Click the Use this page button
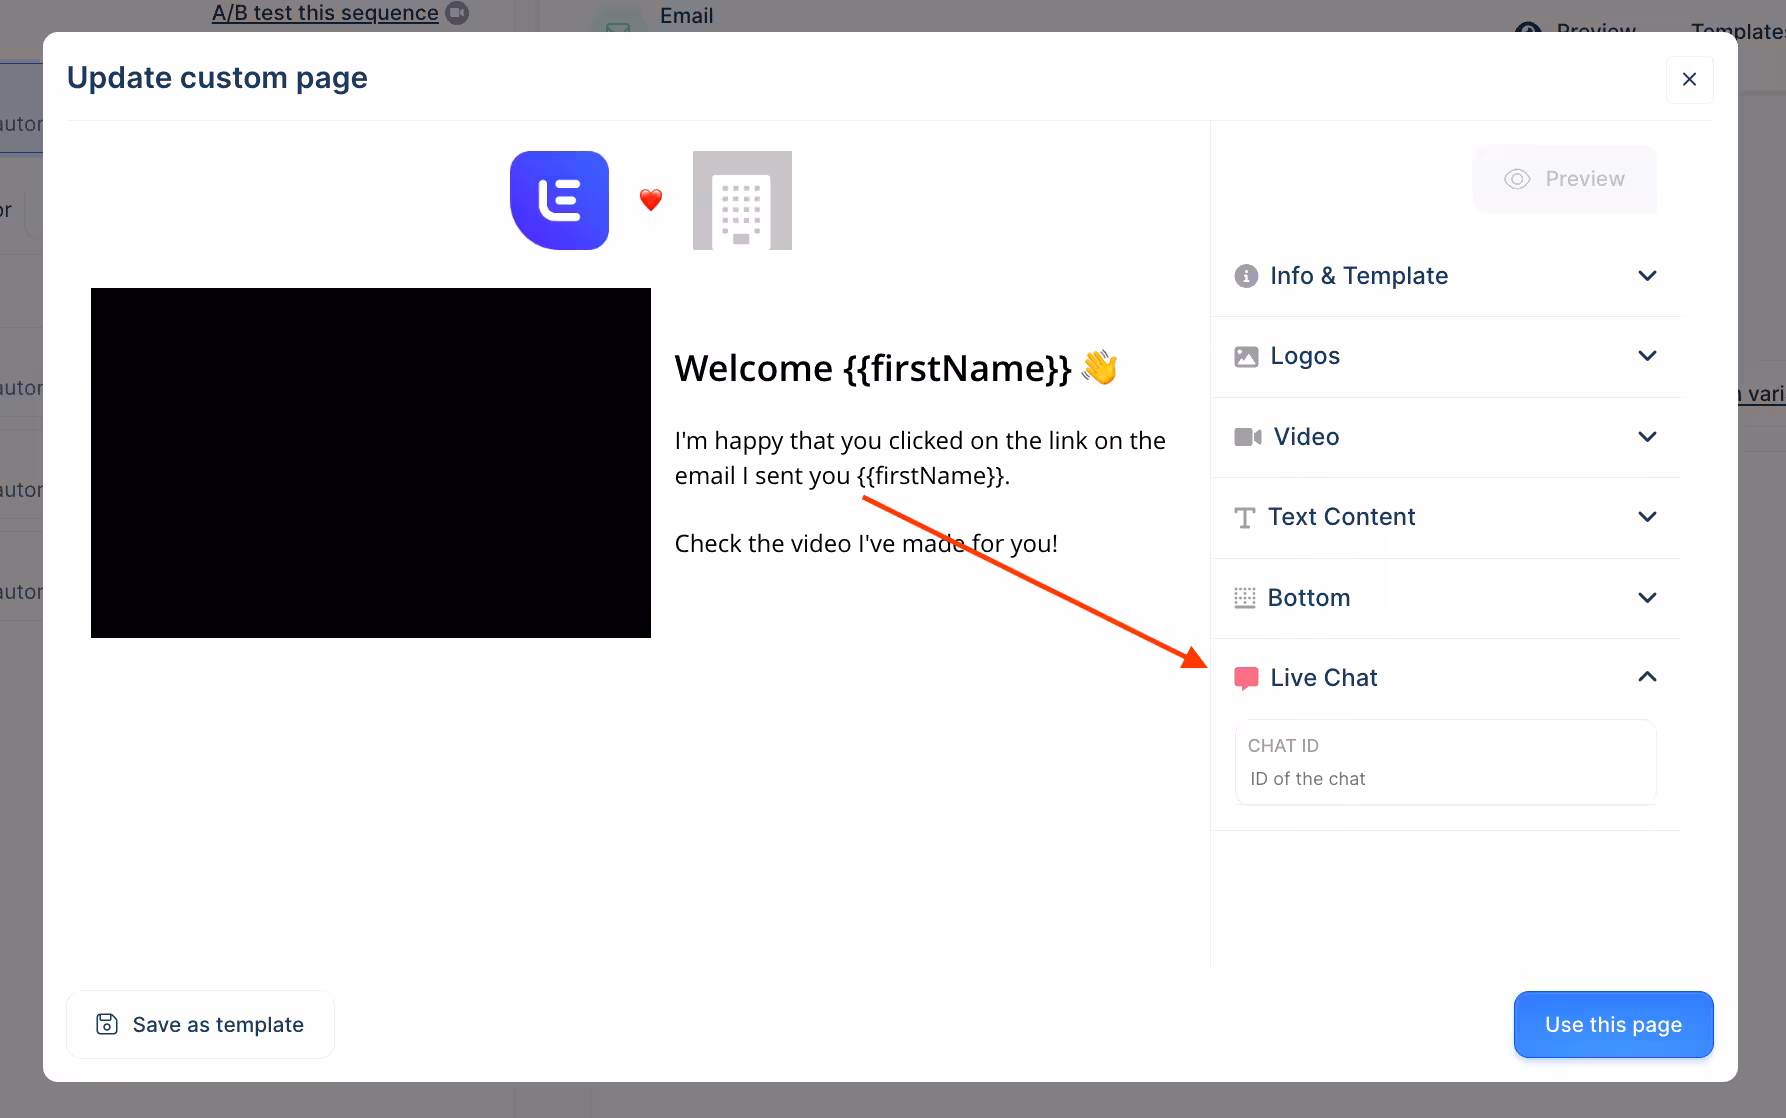Image resolution: width=1786 pixels, height=1118 pixels. pyautogui.click(x=1613, y=1024)
